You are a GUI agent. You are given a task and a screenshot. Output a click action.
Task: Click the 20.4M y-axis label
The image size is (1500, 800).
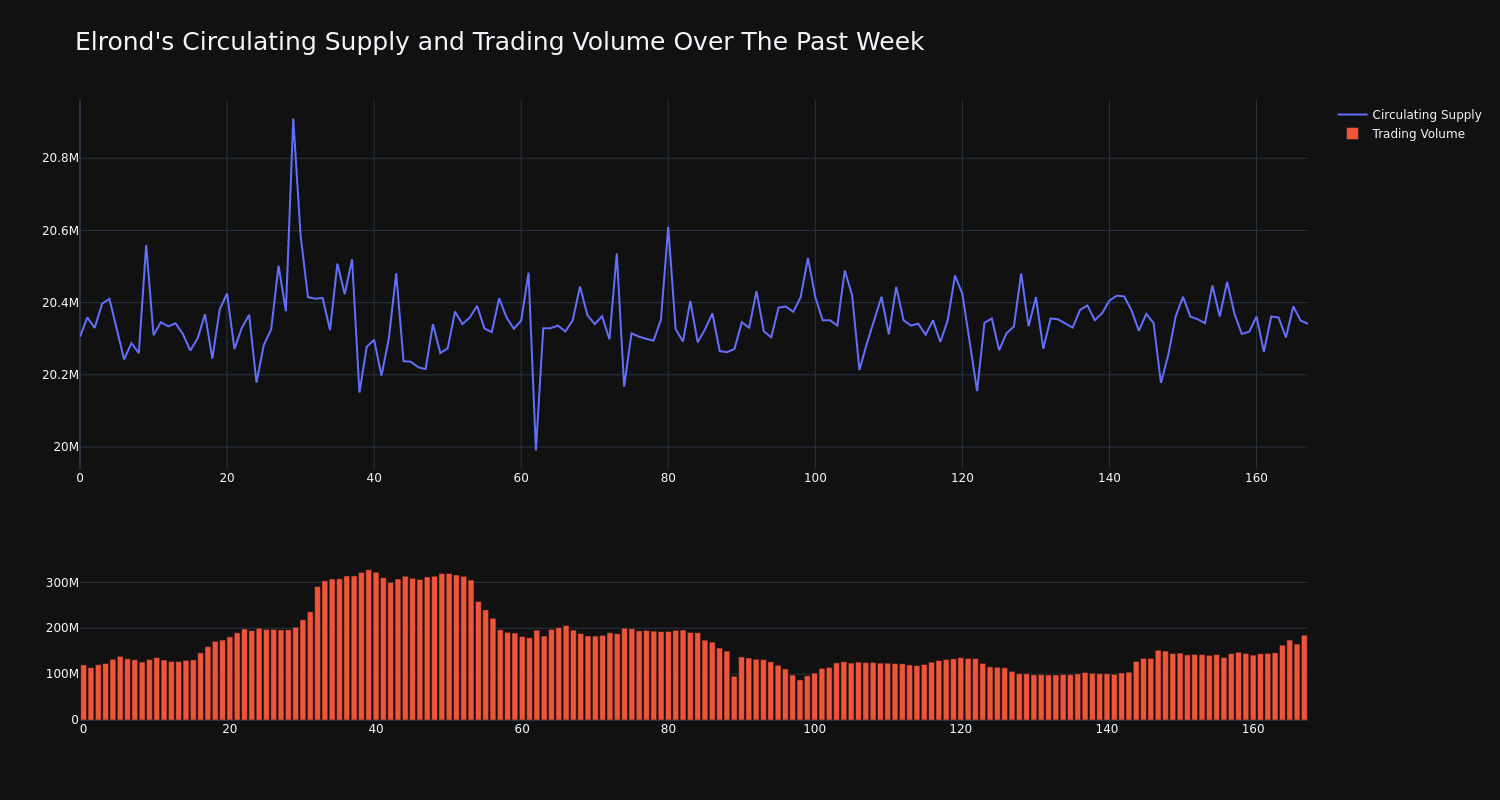point(60,303)
